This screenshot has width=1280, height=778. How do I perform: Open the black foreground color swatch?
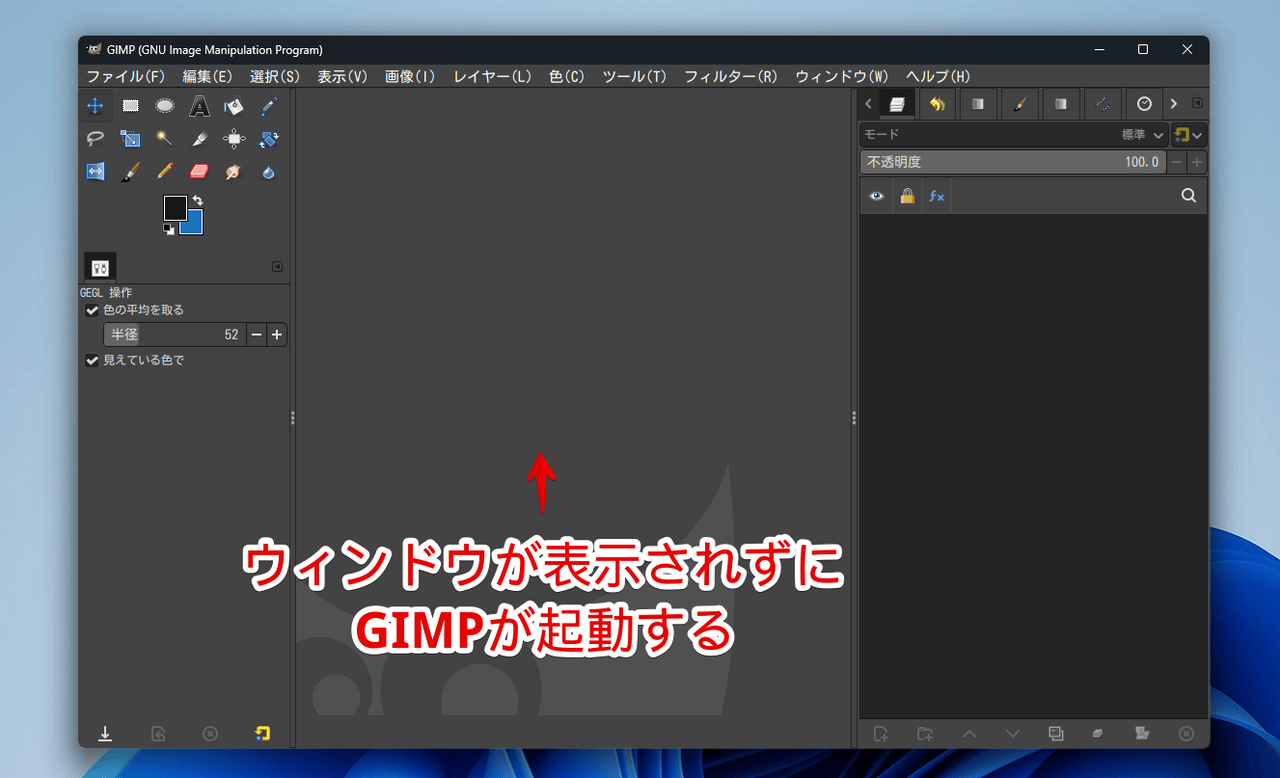tap(174, 207)
